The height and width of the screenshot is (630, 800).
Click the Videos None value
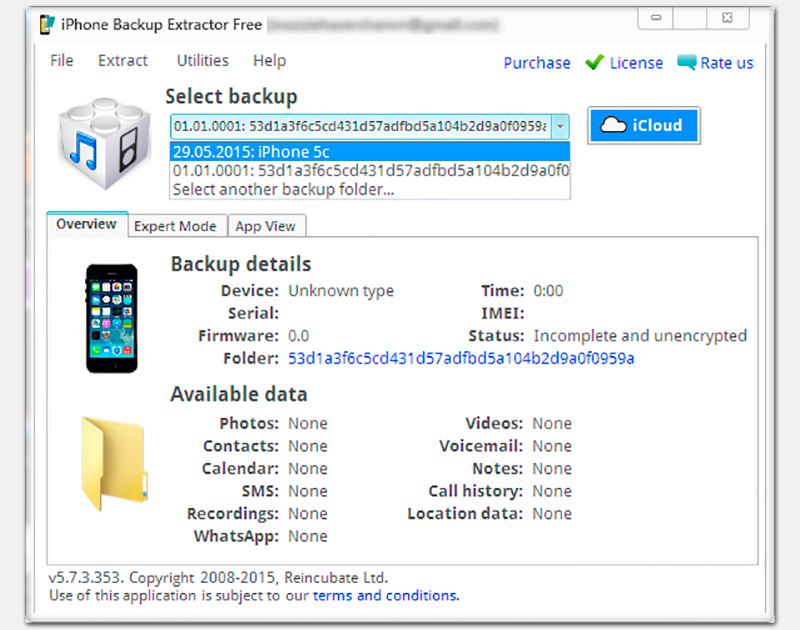[x=552, y=423]
